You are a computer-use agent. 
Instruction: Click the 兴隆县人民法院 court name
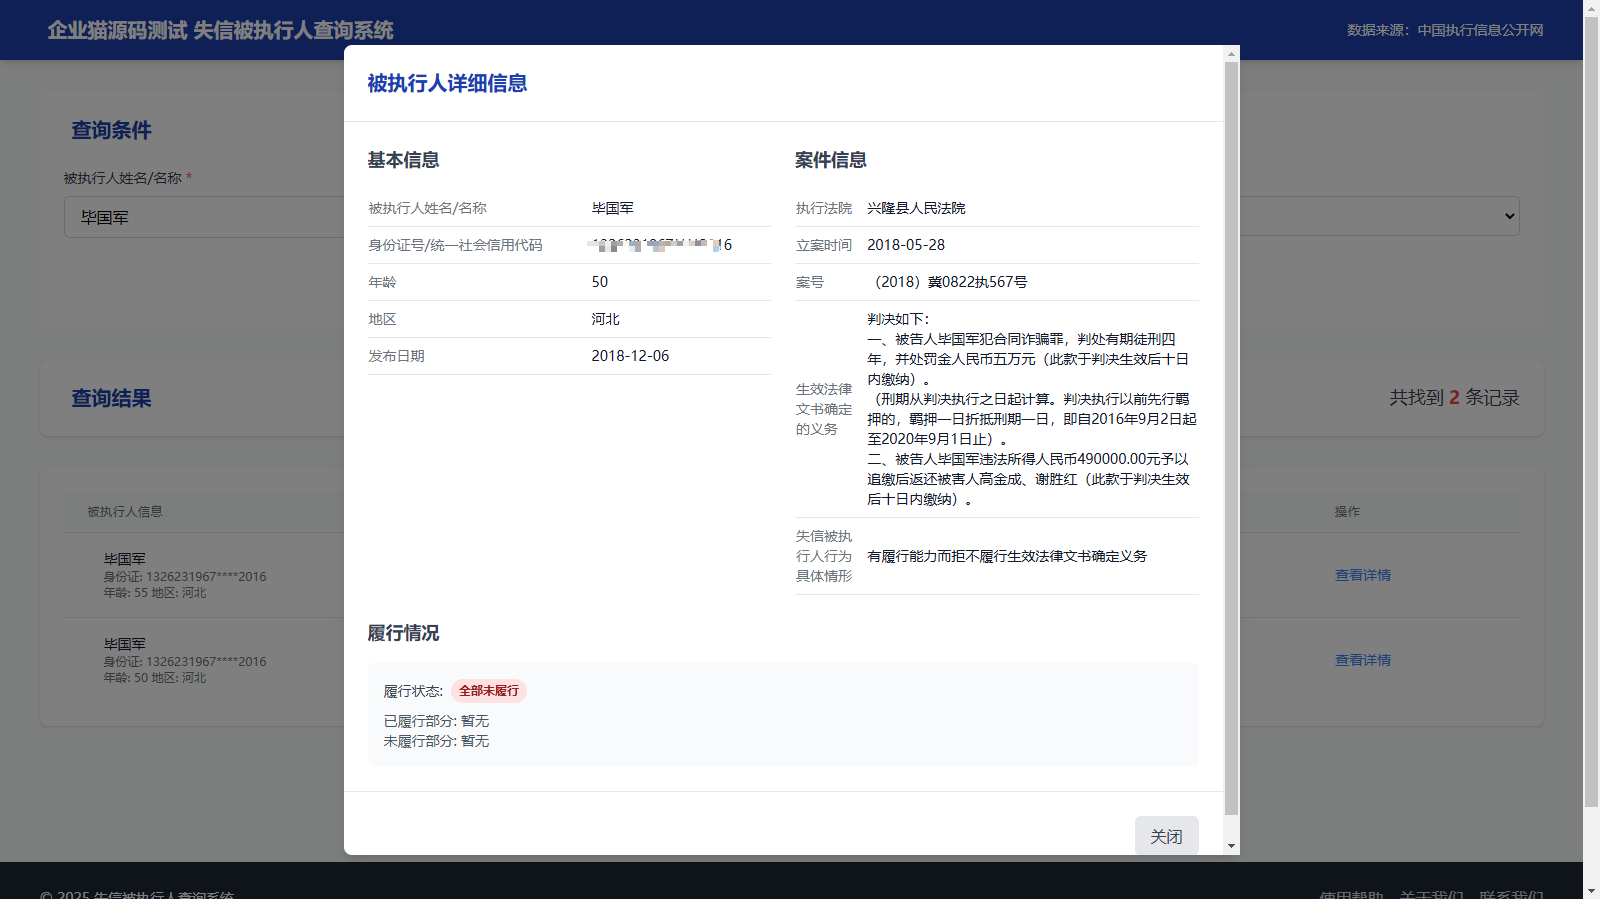(x=916, y=208)
